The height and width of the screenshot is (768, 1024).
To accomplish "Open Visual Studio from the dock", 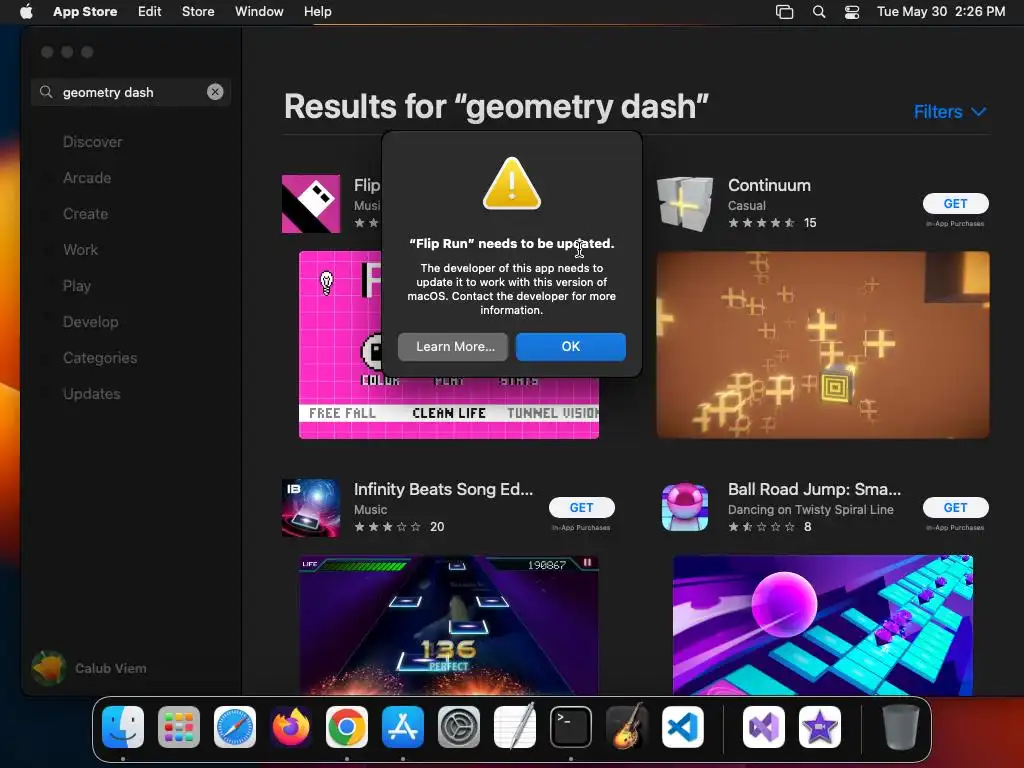I will (764, 727).
